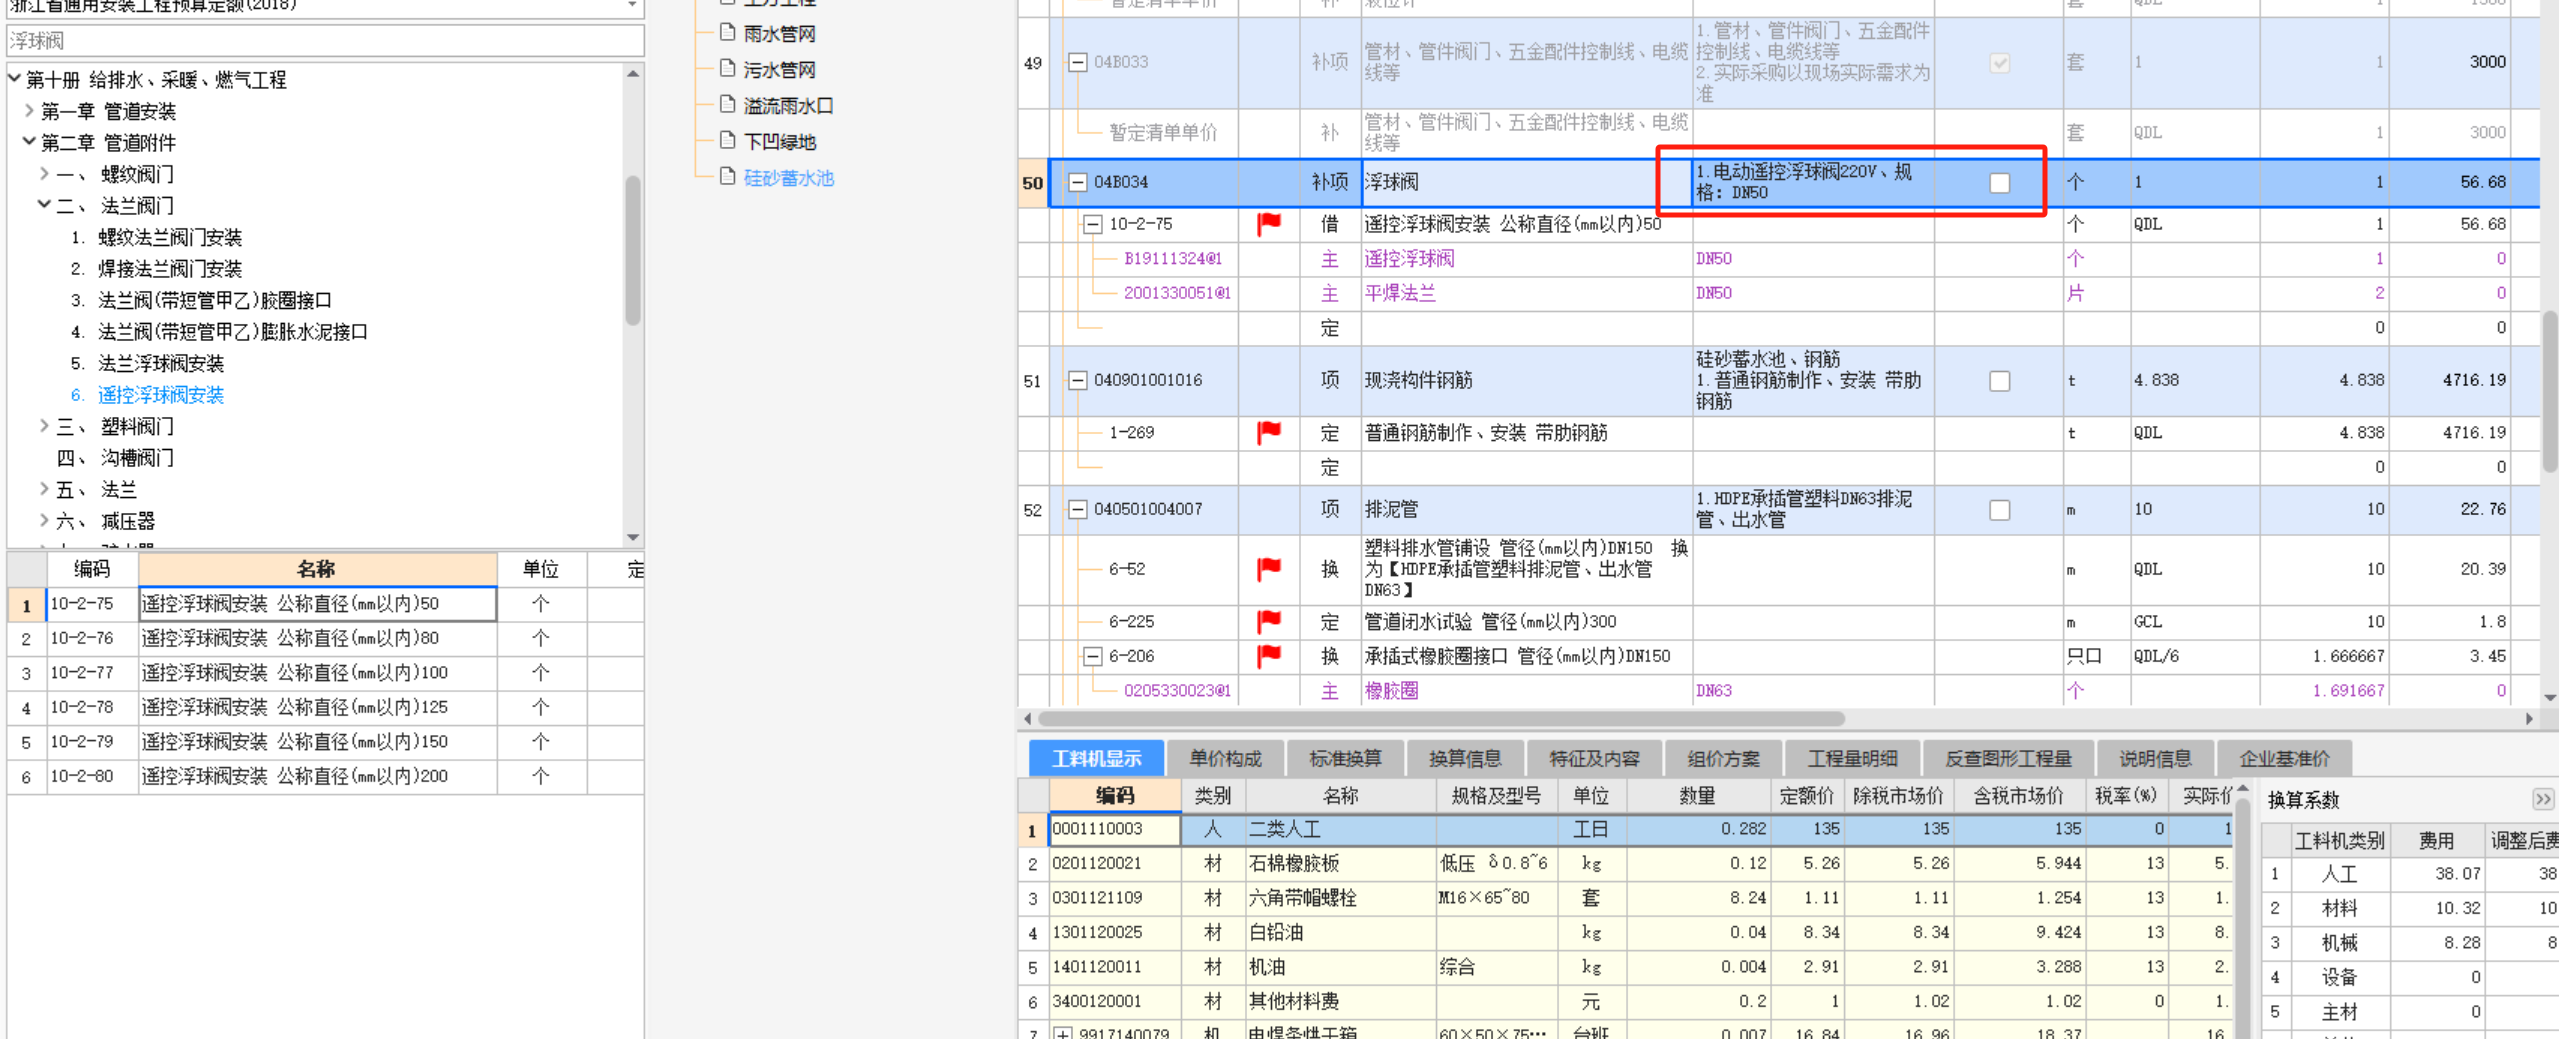
Task: Collapse the 04B034 row minus box
Action: tap(1077, 182)
